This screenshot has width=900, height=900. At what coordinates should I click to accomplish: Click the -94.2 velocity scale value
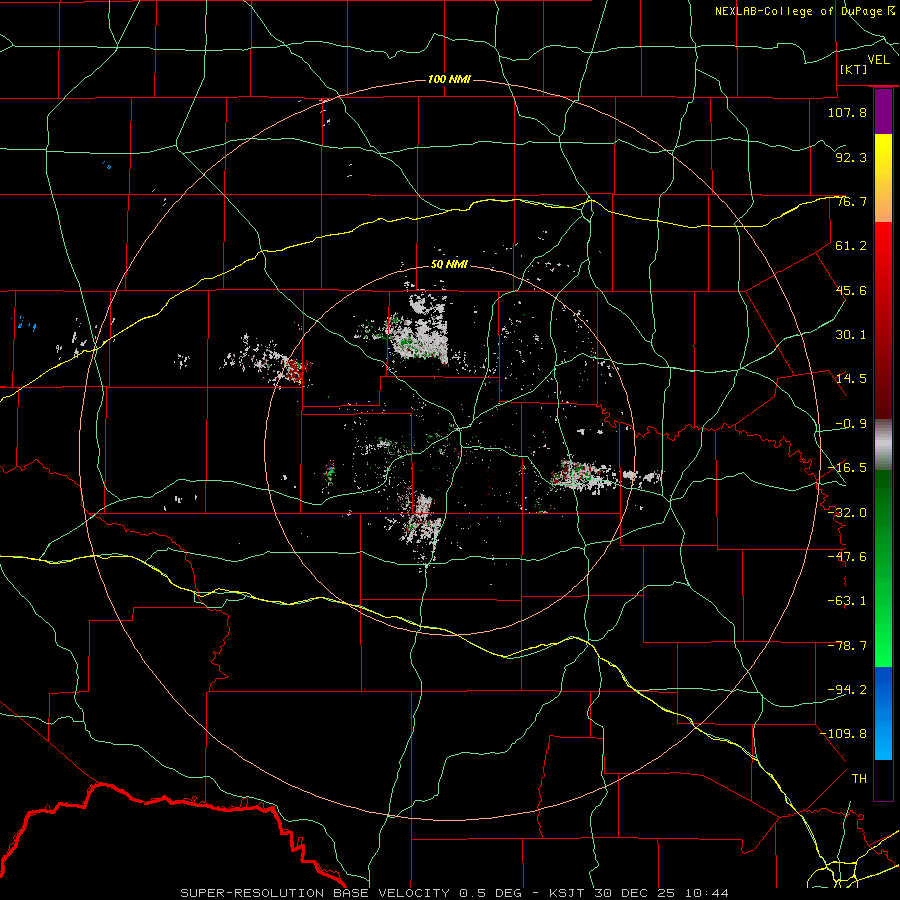tap(847, 690)
